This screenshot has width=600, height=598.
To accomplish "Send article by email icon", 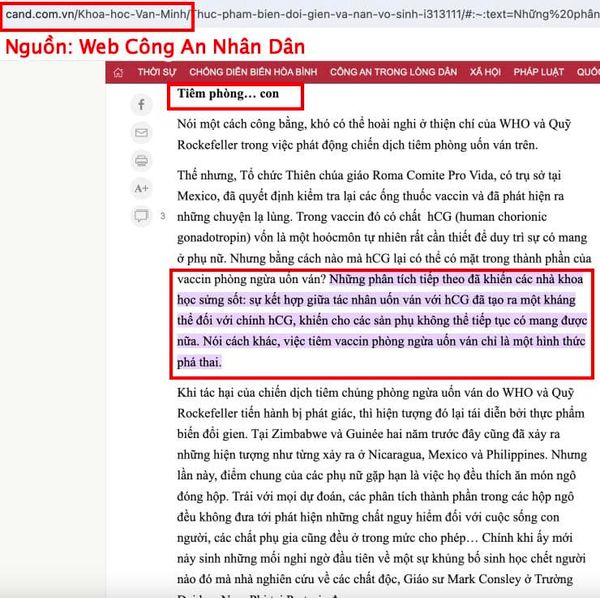I will pyautogui.click(x=142, y=132).
